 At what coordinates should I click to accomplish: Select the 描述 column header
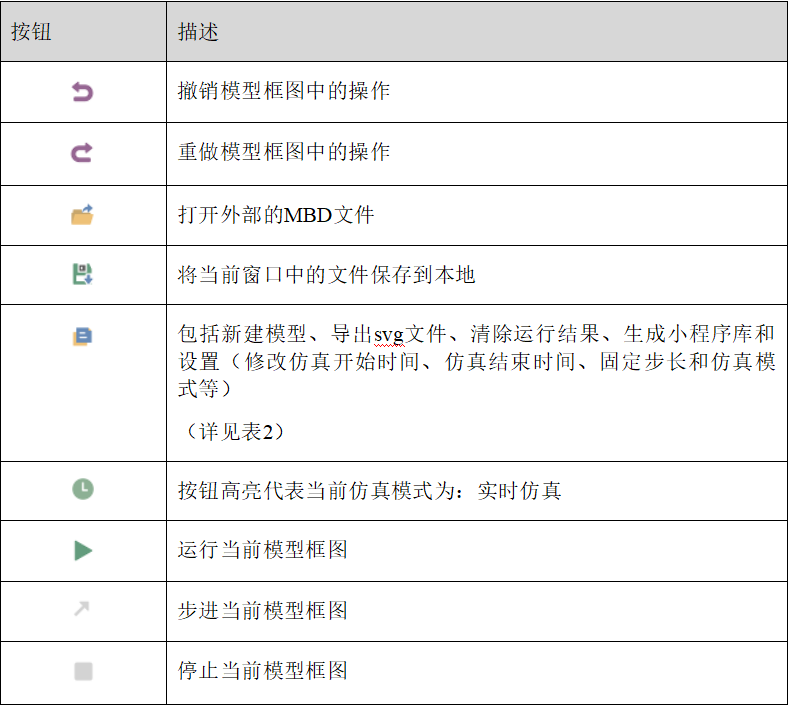click(198, 32)
